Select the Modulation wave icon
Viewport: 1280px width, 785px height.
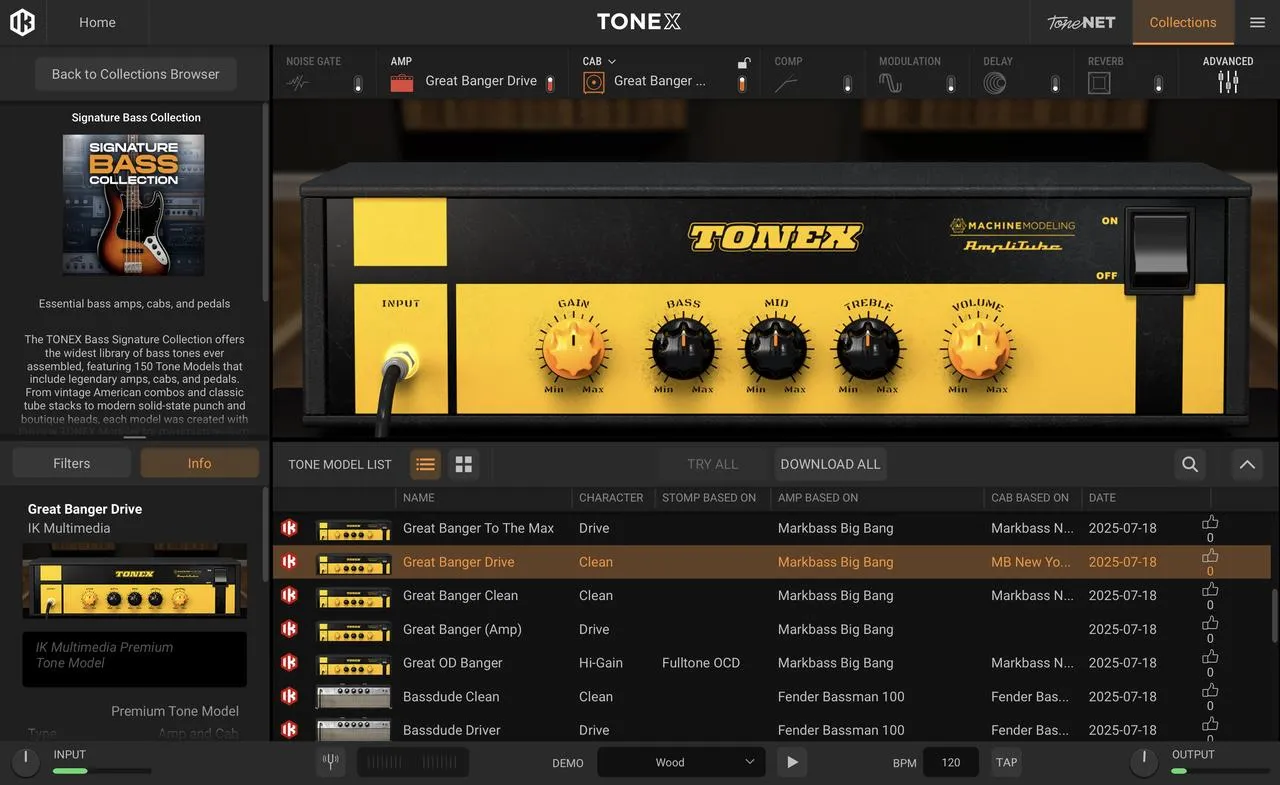click(890, 83)
